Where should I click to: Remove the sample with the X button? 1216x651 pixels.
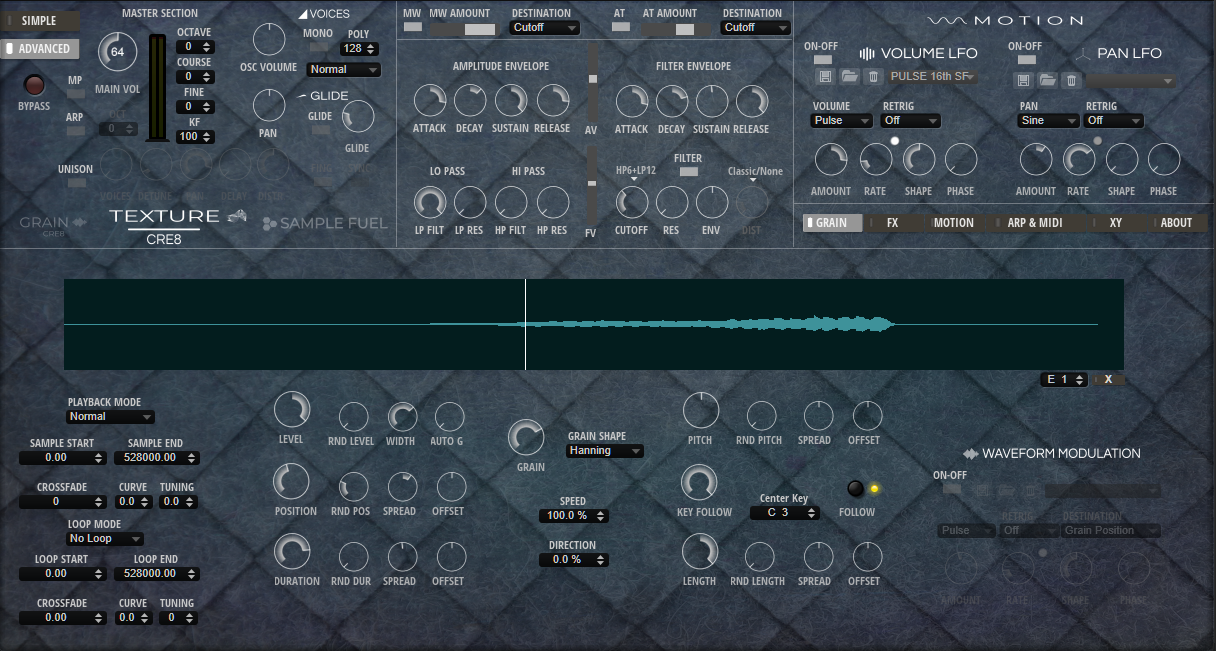(x=1108, y=380)
